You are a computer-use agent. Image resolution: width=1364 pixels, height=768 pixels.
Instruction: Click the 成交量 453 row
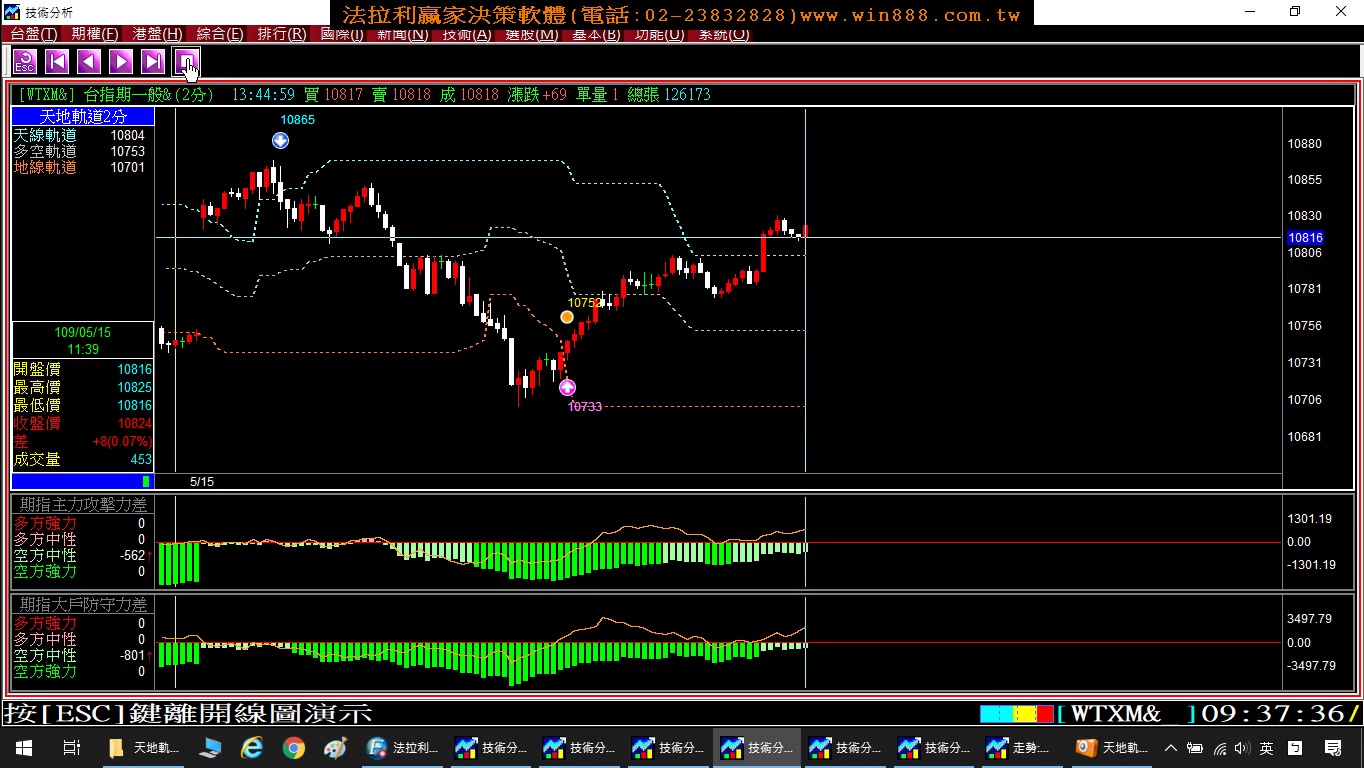(83, 459)
